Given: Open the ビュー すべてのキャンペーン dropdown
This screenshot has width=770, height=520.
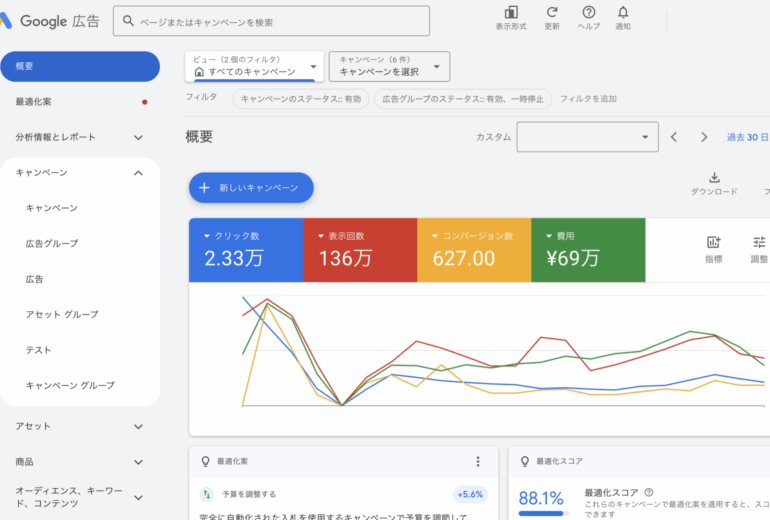Looking at the screenshot, I should pyautogui.click(x=254, y=66).
